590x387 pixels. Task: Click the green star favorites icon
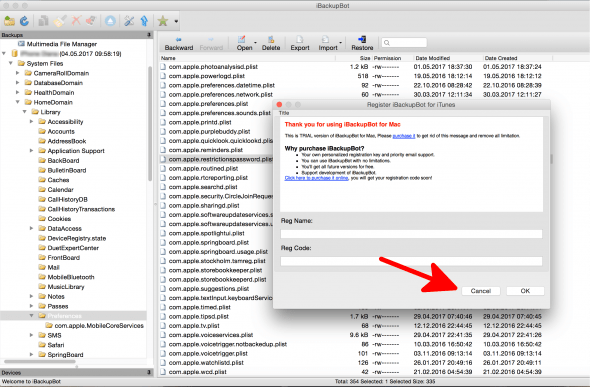pyautogui.click(x=163, y=21)
